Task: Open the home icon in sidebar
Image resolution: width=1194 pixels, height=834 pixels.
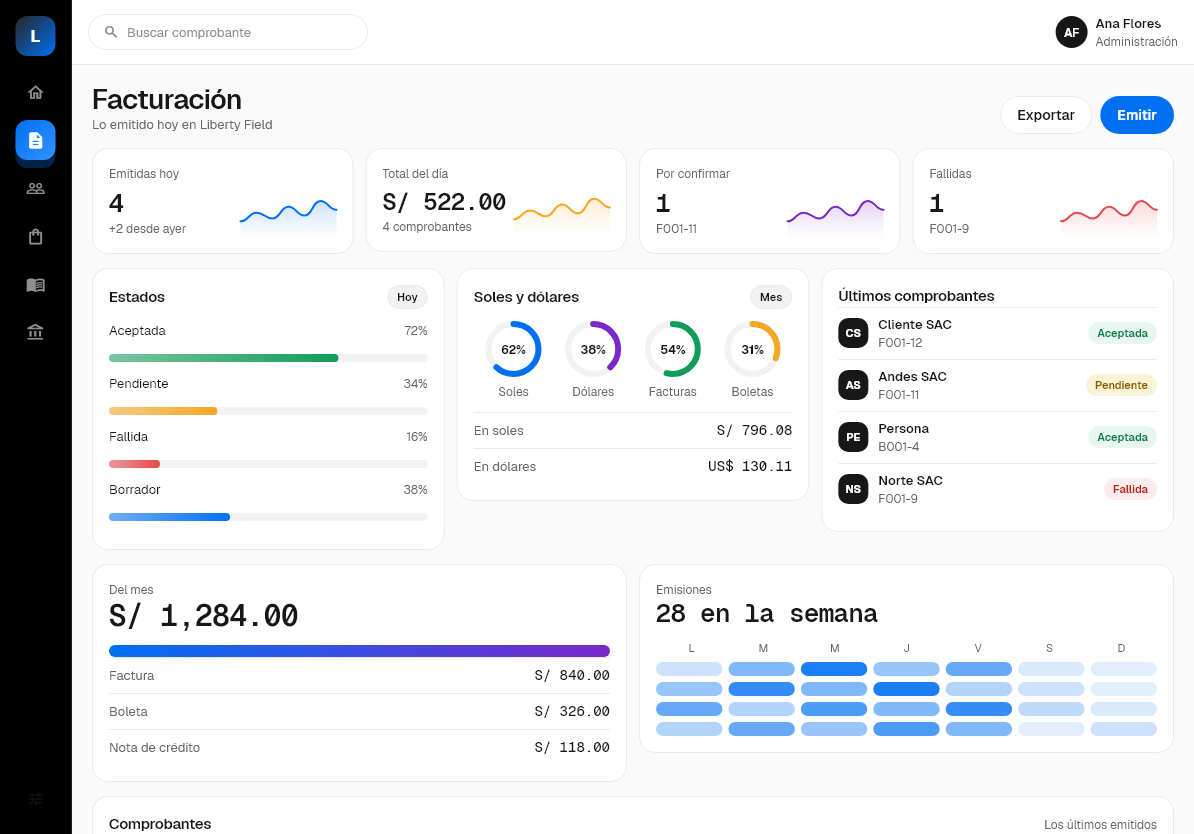Action: click(35, 93)
